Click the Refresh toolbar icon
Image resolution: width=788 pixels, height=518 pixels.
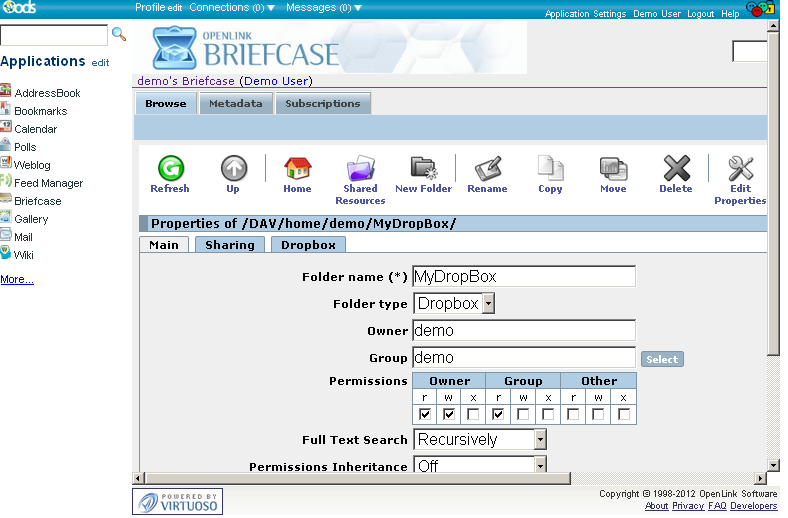170,169
